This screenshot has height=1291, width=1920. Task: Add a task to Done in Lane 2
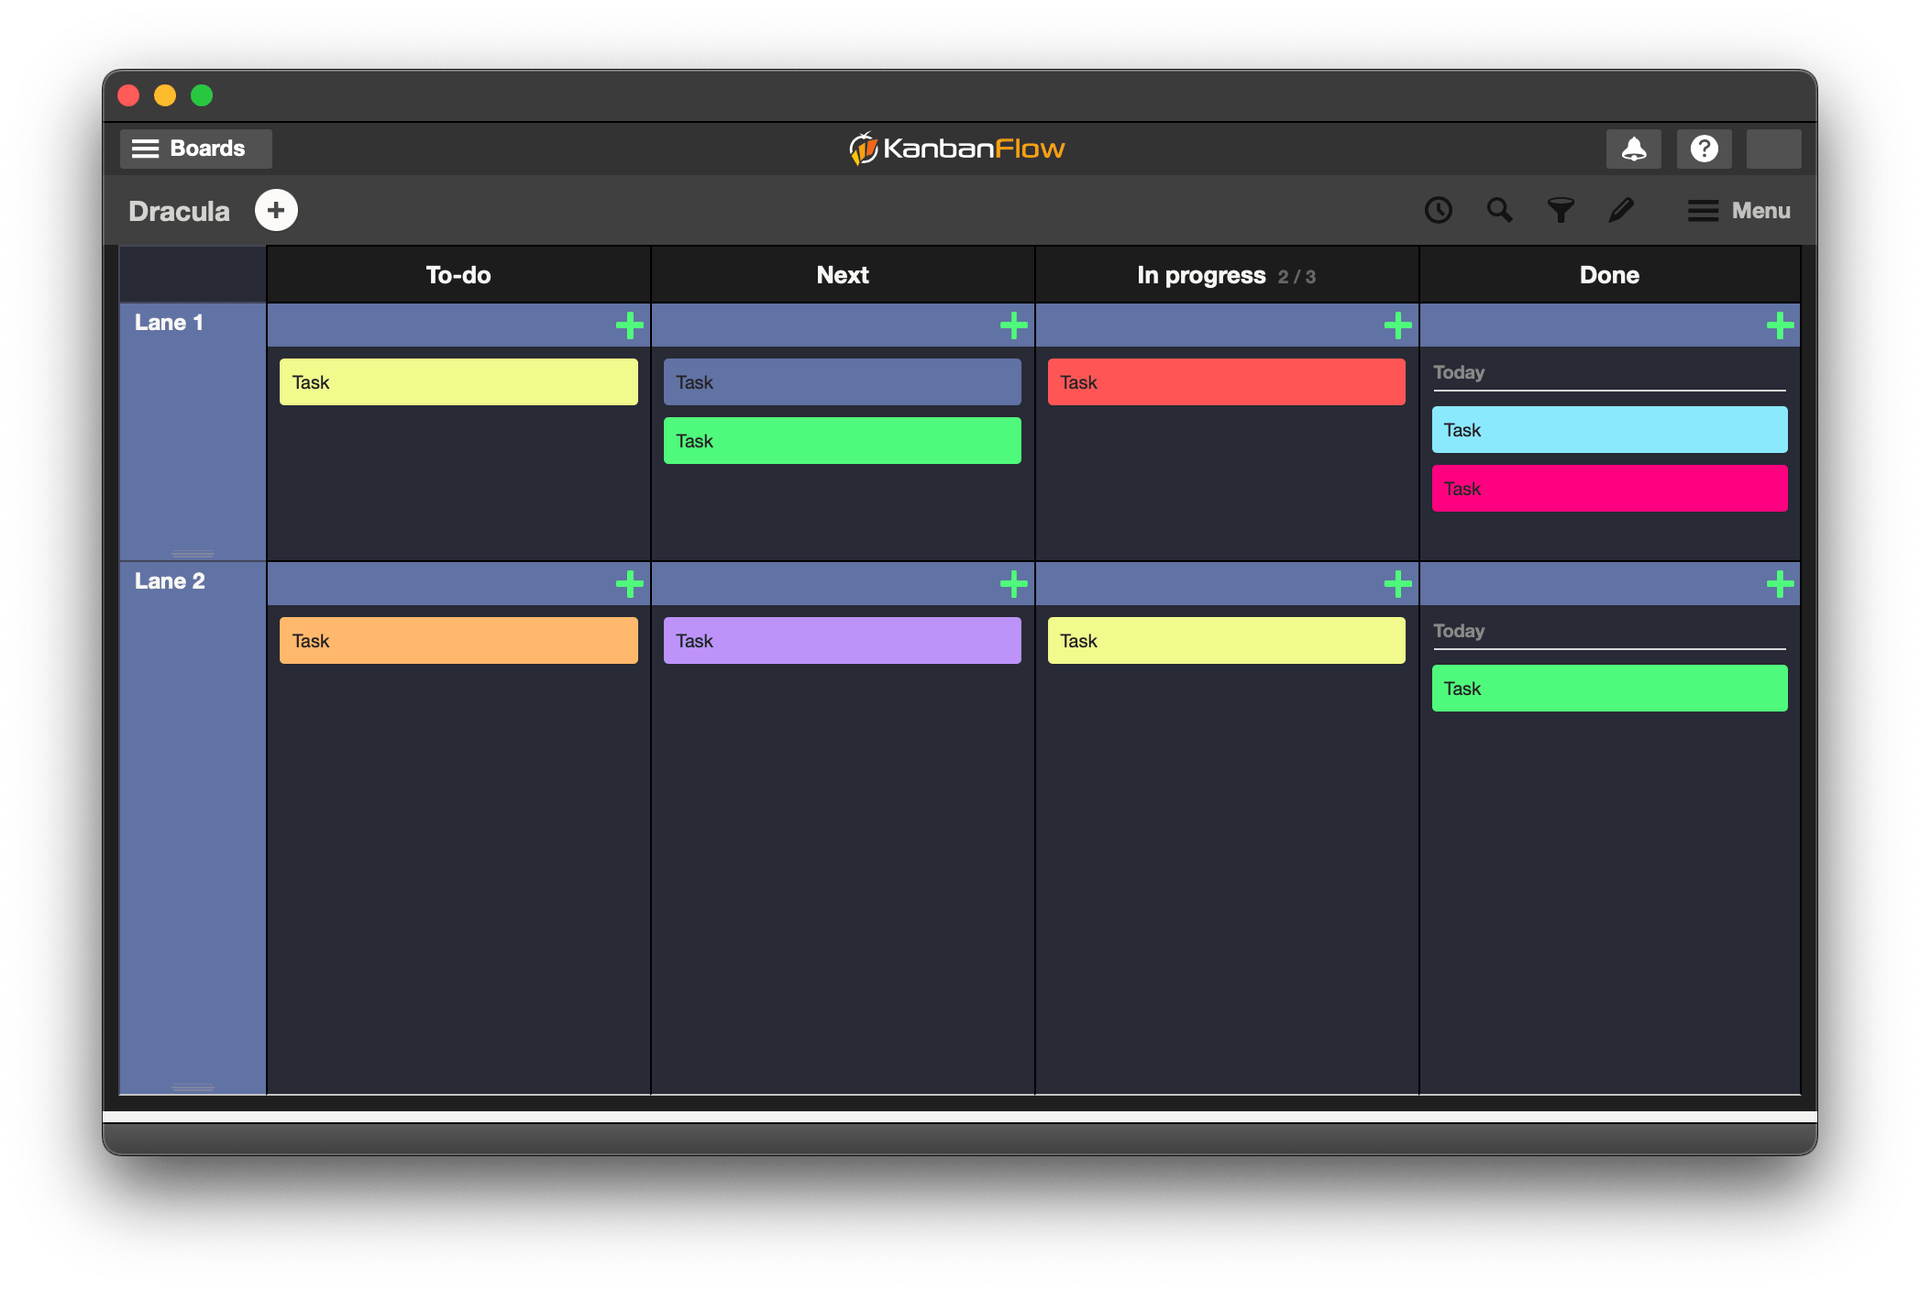point(1779,584)
